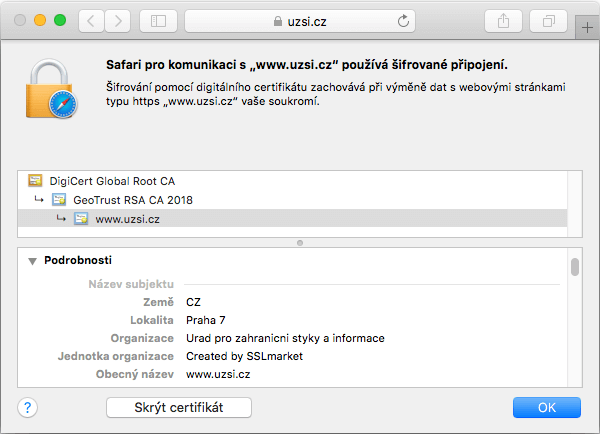Click the Lokalita field label
The width and height of the screenshot is (600, 434).
tap(152, 320)
